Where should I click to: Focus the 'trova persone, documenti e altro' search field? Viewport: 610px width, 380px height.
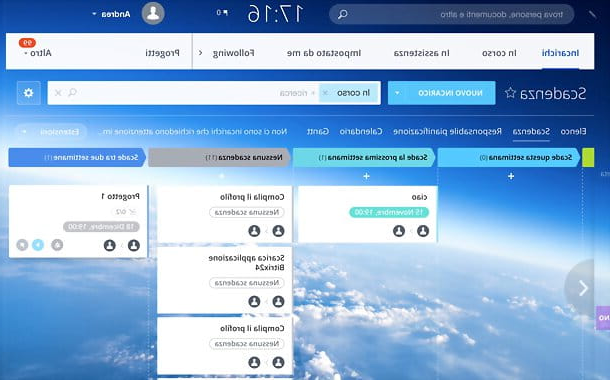pos(451,14)
